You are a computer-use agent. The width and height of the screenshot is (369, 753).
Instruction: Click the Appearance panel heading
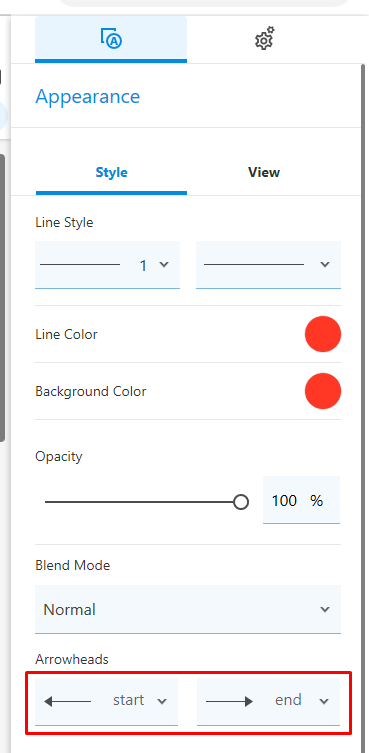click(87, 97)
